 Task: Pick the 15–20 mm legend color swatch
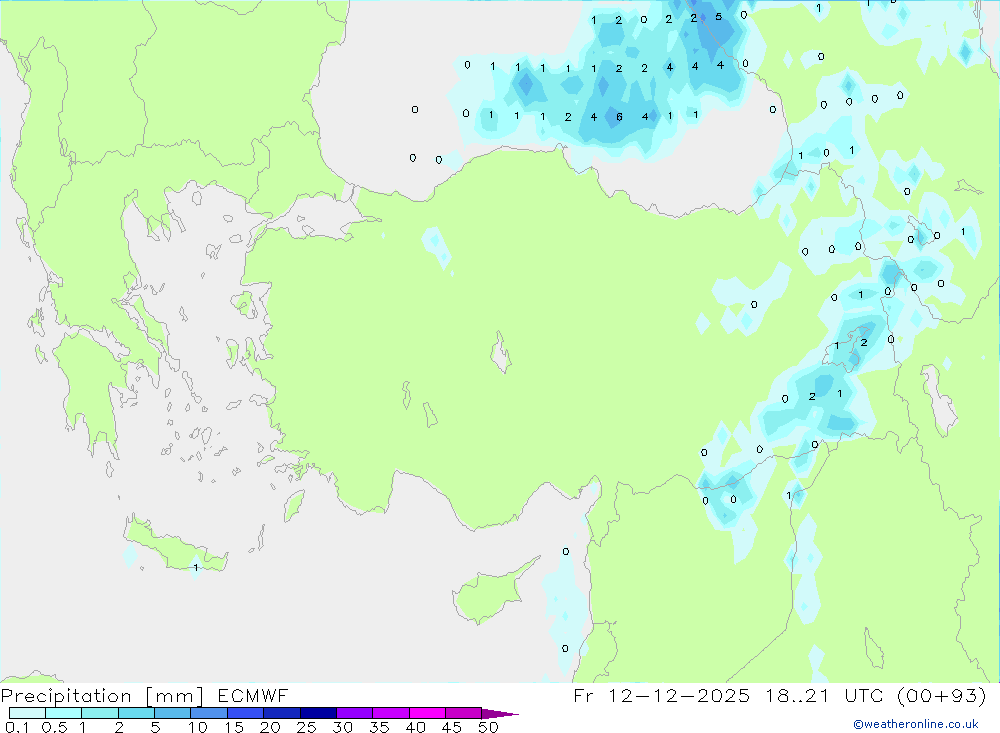click(246, 713)
